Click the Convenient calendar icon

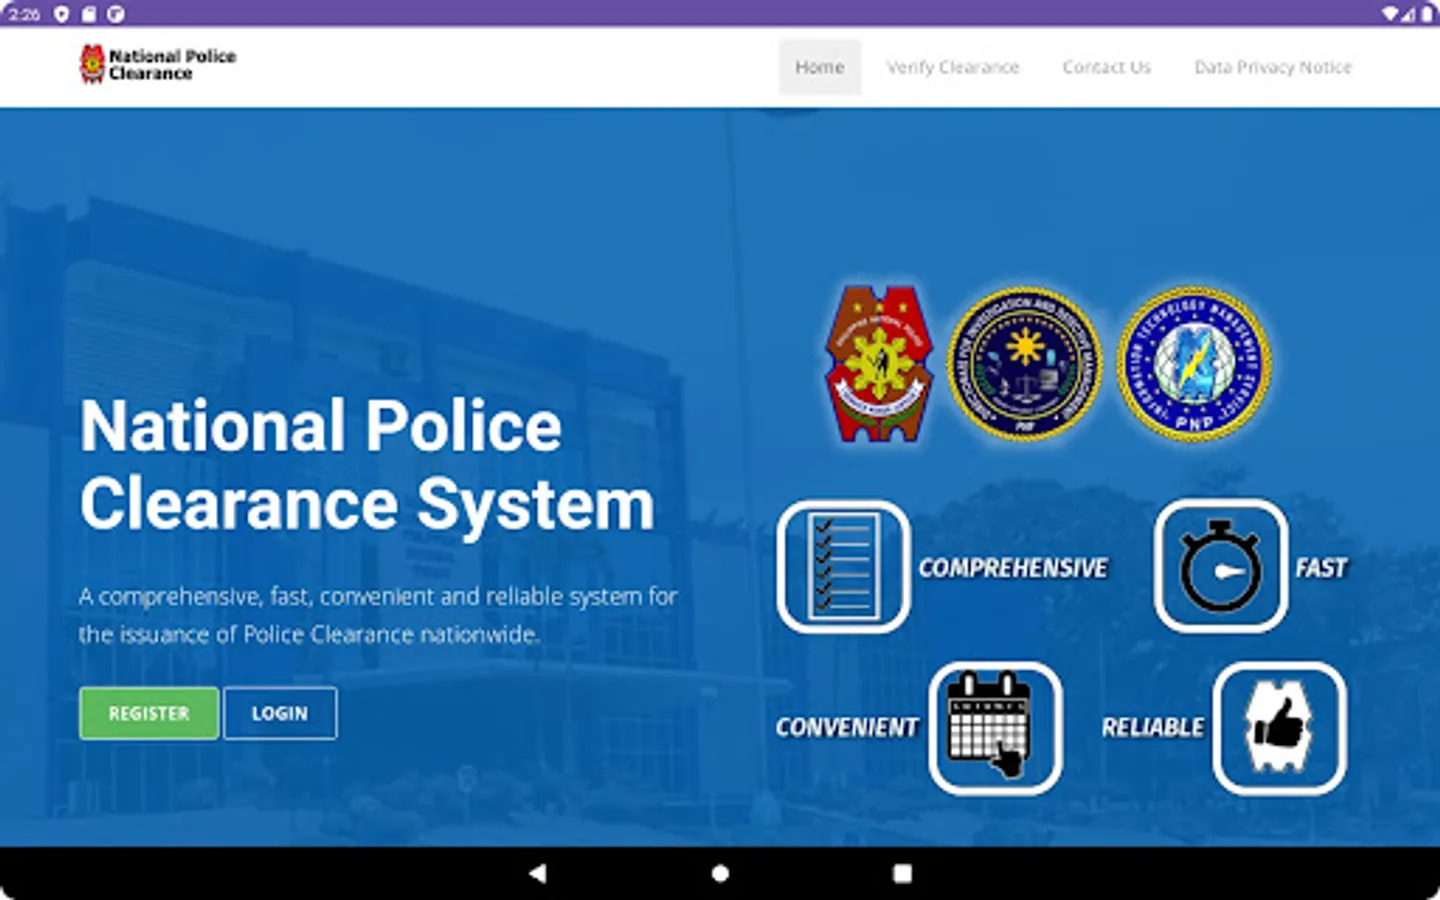point(995,728)
